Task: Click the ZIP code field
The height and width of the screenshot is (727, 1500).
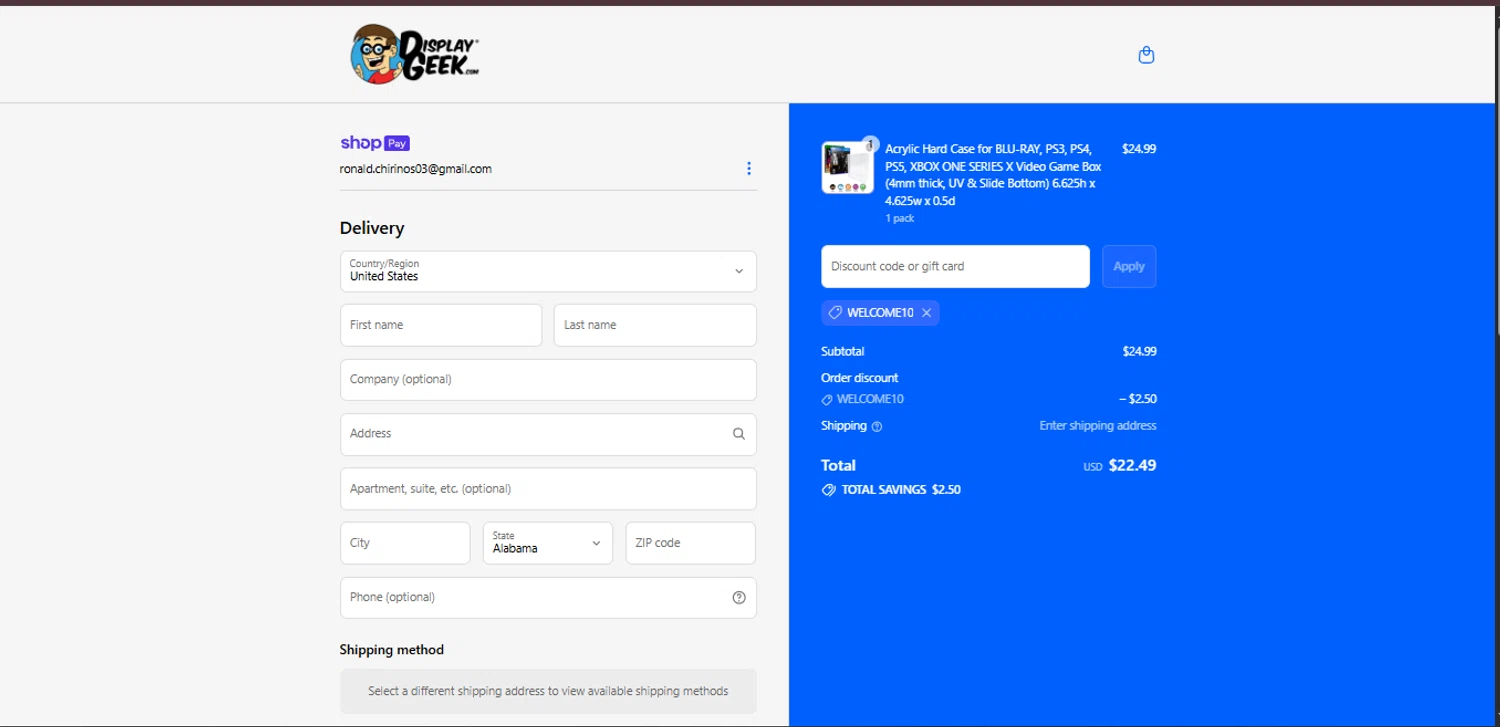Action: coord(691,543)
